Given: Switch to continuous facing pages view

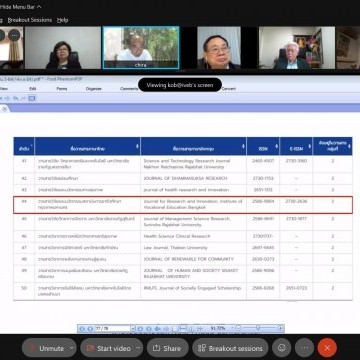Looking at the screenshot, I should (x=200, y=329).
